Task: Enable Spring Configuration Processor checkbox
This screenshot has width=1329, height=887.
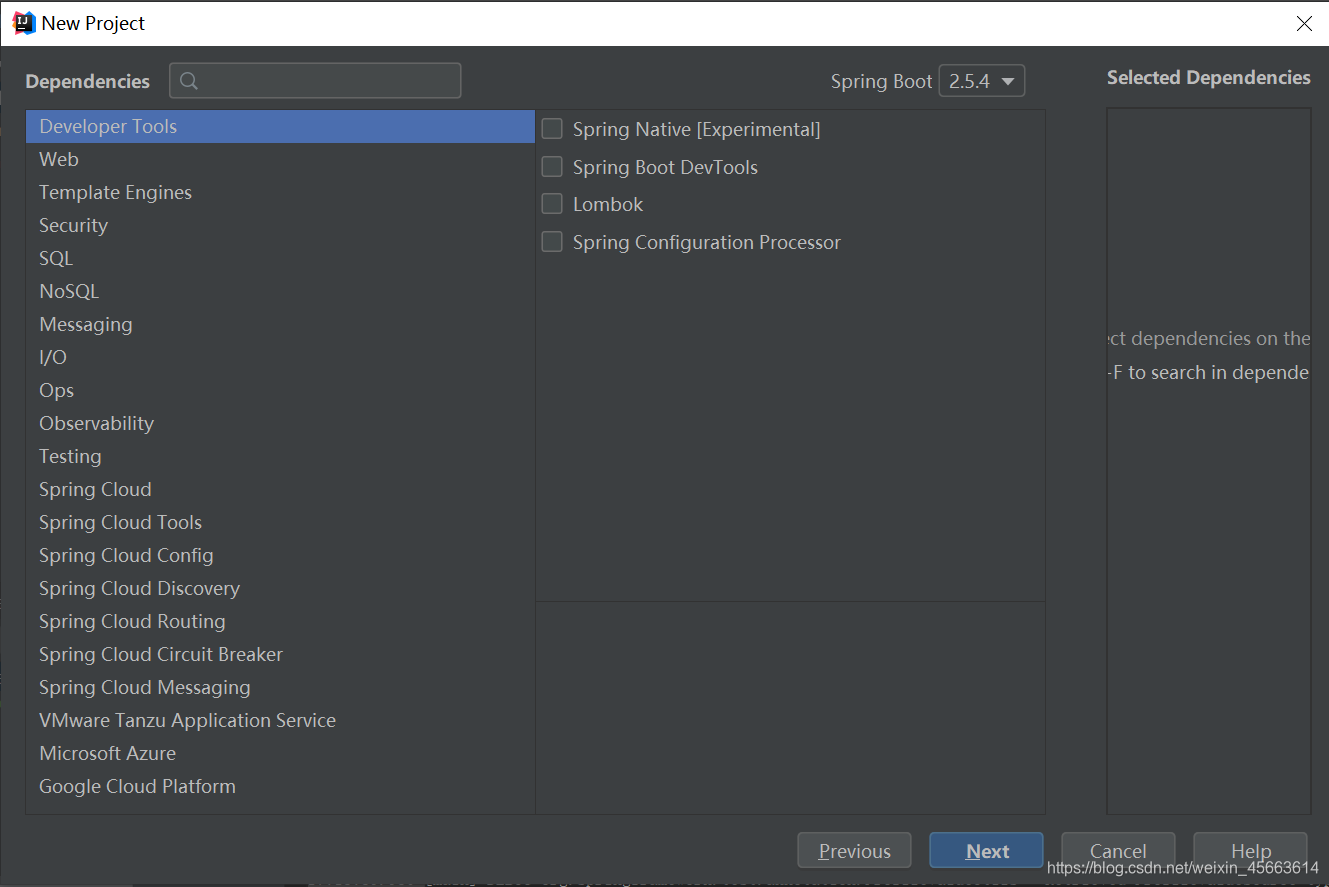Action: pyautogui.click(x=552, y=242)
